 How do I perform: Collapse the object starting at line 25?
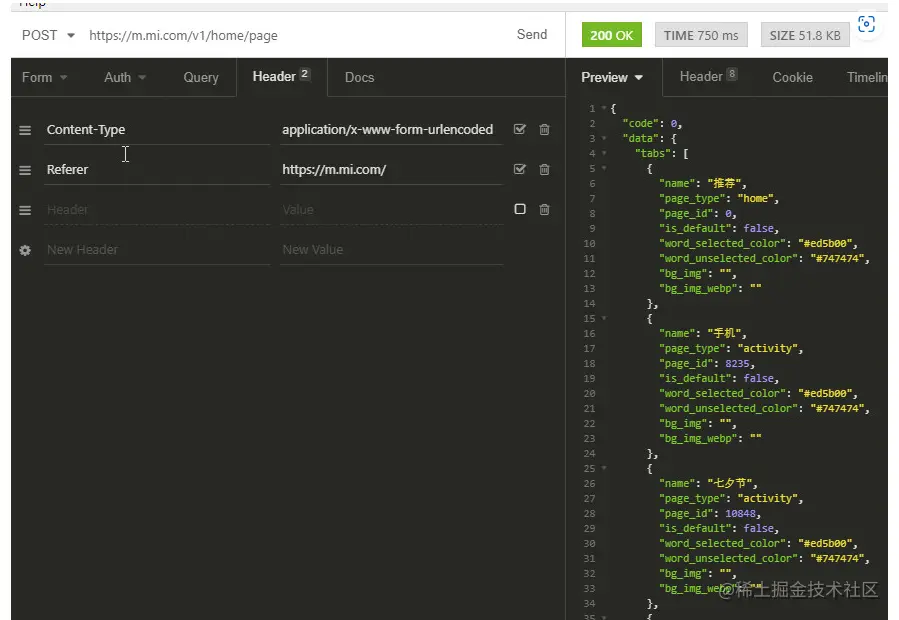click(604, 469)
